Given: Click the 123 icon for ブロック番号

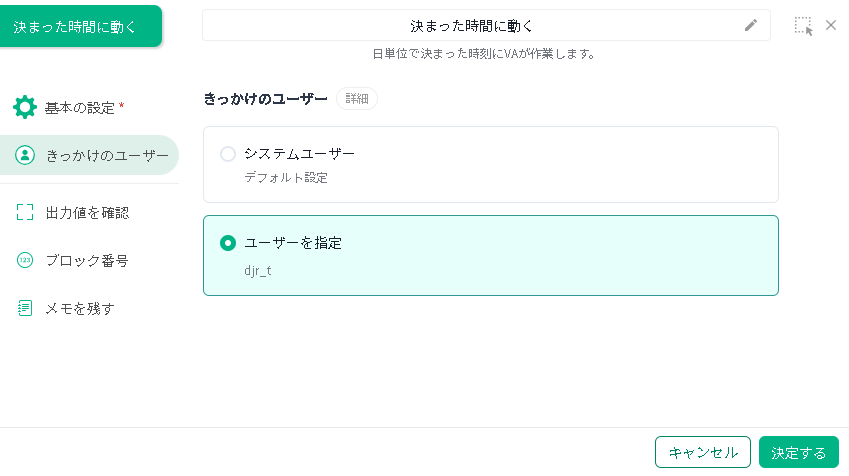Looking at the screenshot, I should pyautogui.click(x=25, y=260).
